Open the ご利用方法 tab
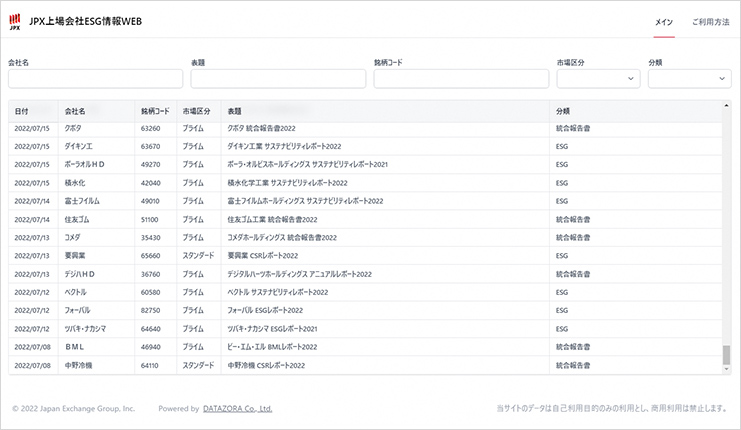The image size is (741, 430). pos(710,22)
